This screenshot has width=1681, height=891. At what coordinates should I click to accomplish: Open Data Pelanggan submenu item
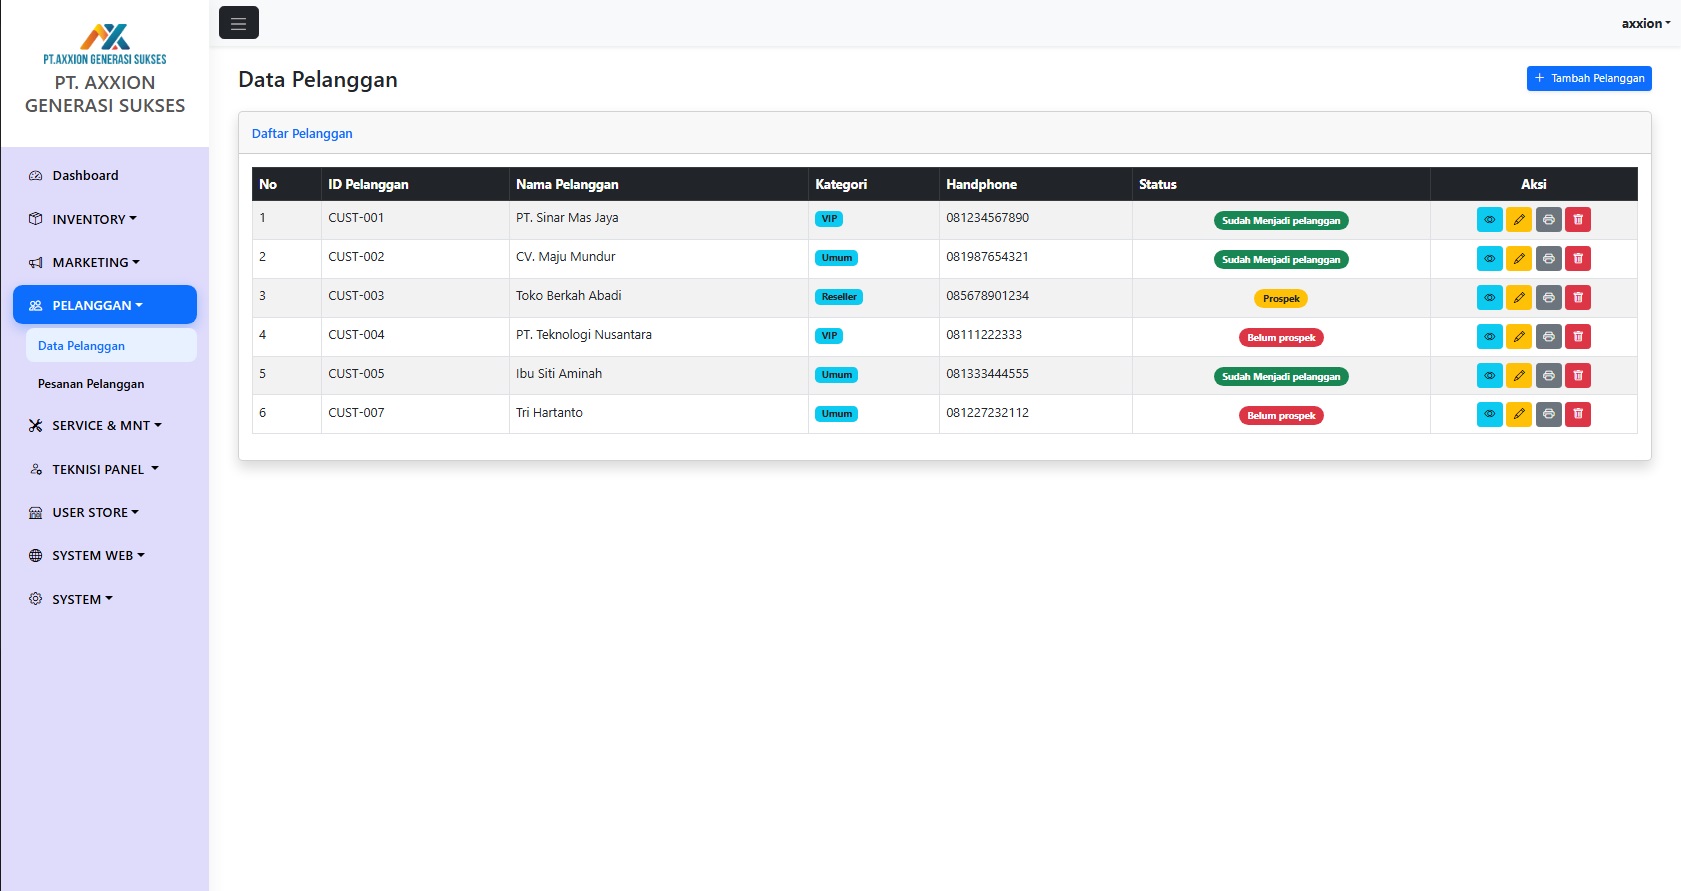[111, 346]
